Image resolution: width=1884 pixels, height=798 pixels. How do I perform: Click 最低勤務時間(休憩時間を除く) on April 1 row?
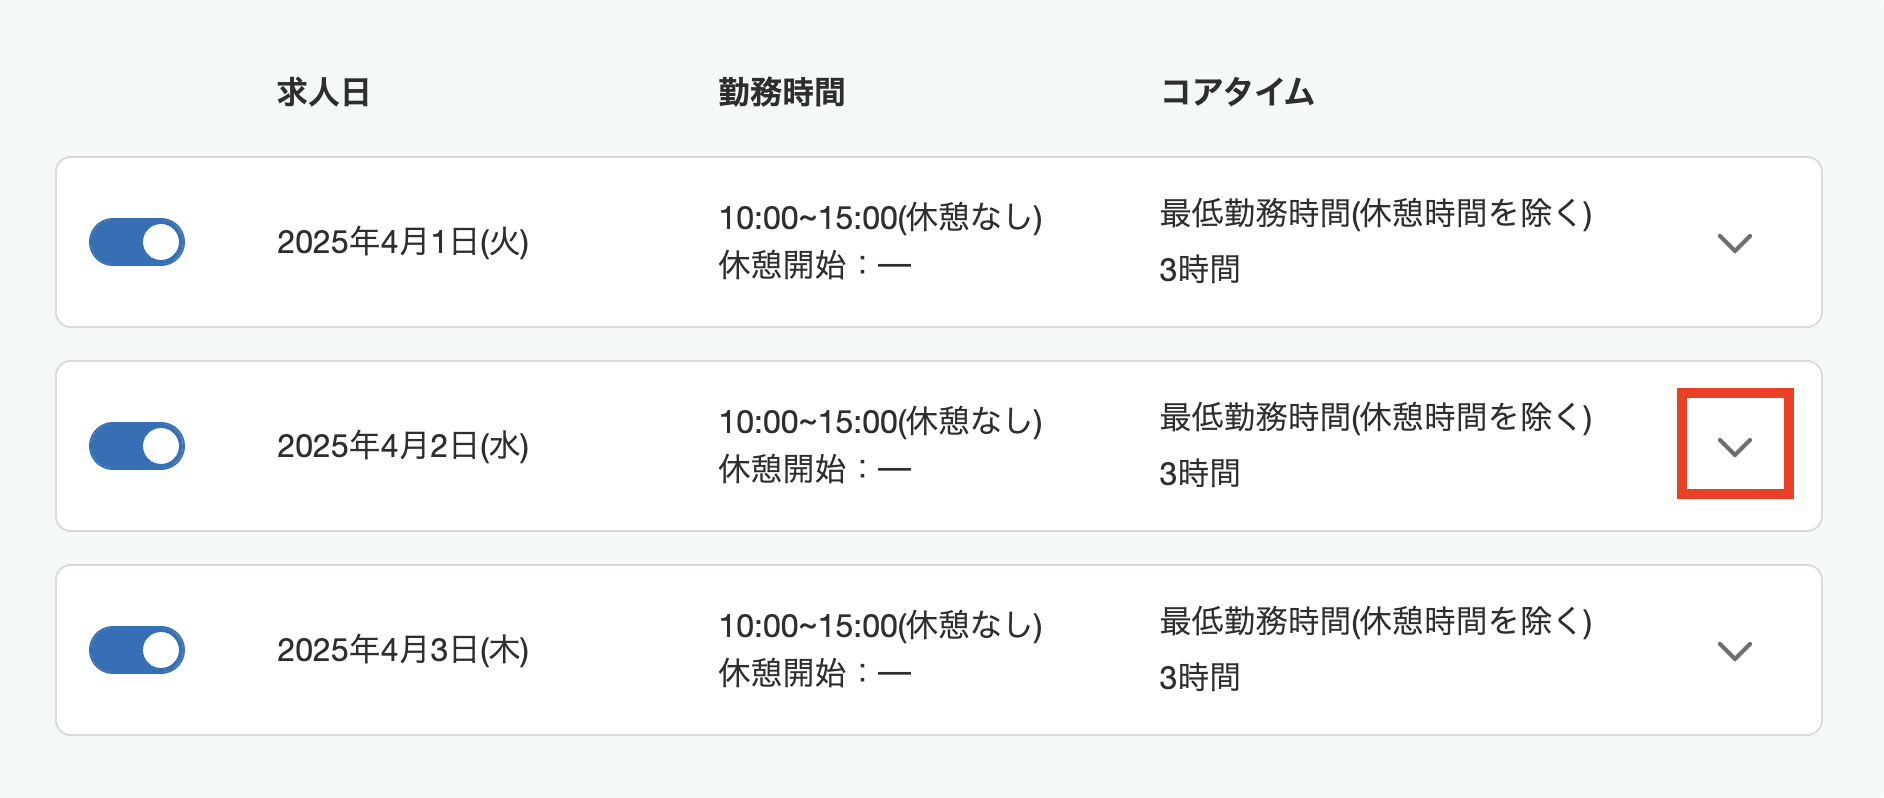[1376, 214]
